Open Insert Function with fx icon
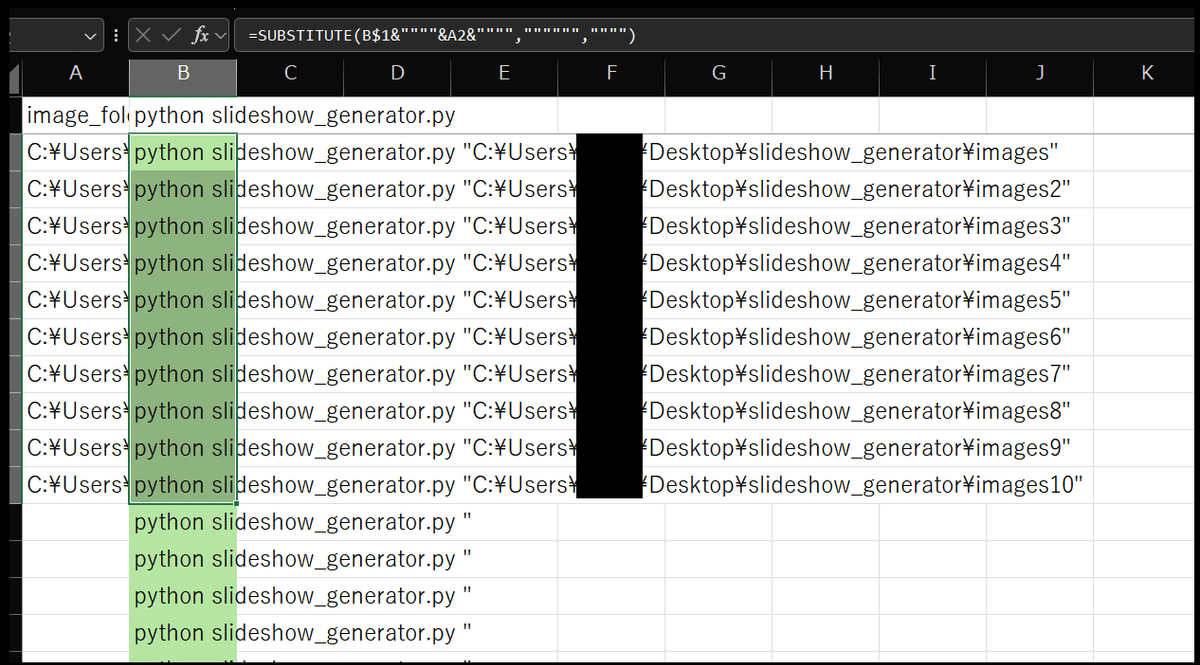 click(x=201, y=36)
